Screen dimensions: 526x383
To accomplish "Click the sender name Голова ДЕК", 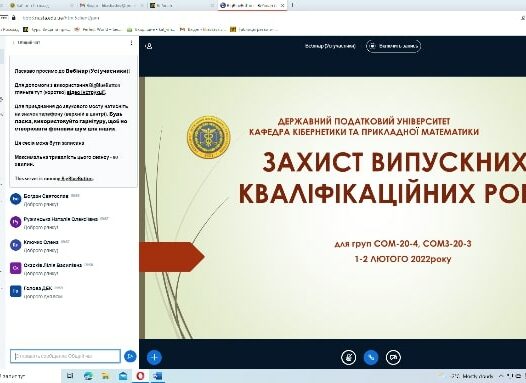I will 38,288.
